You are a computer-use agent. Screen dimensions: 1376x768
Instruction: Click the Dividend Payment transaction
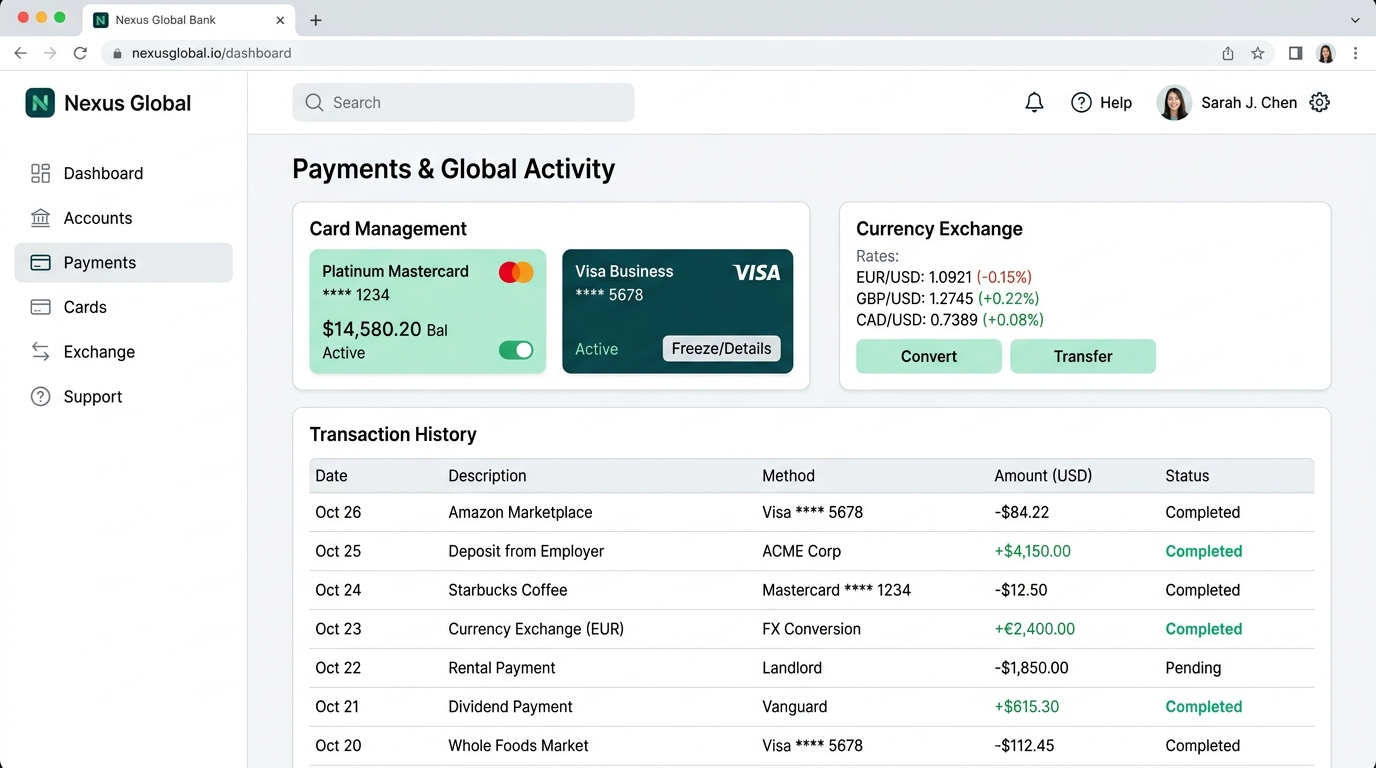[x=812, y=707]
